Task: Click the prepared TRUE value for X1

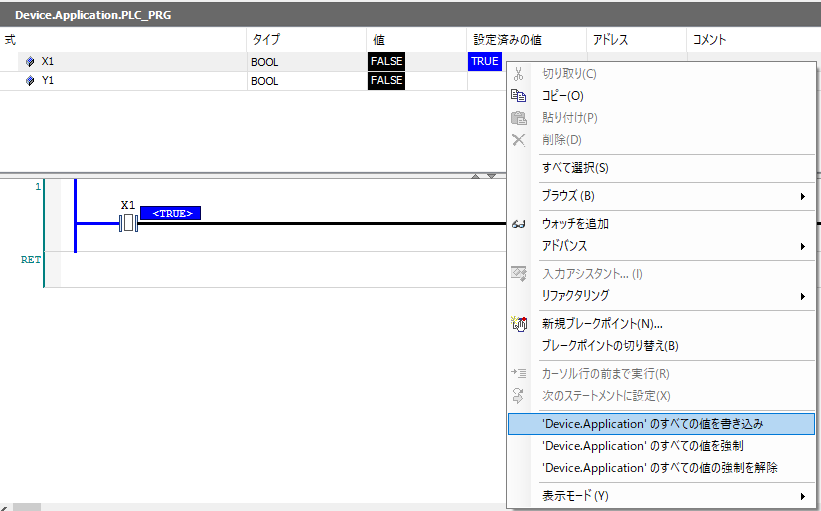Action: (484, 61)
